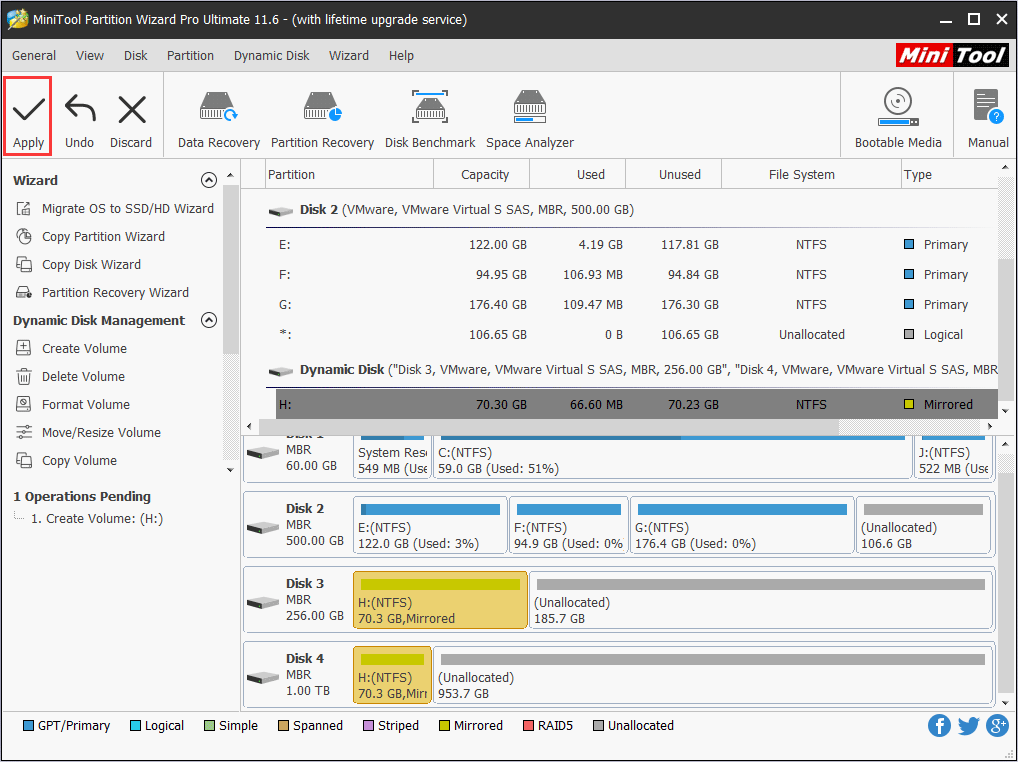The width and height of the screenshot is (1018, 762).
Task: Click the Twitter icon in the status bar
Action: point(968,725)
